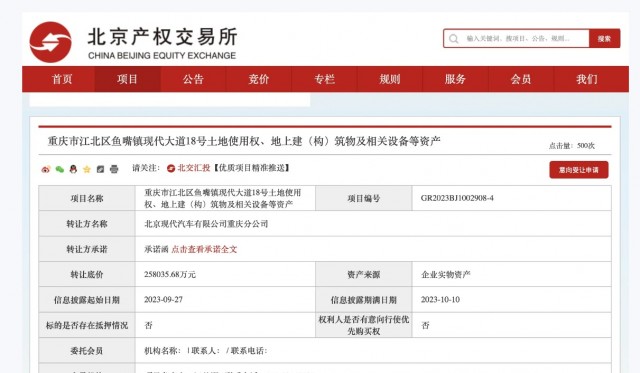Share to QQ penguin icon
The height and width of the screenshot is (373, 640).
point(73,169)
